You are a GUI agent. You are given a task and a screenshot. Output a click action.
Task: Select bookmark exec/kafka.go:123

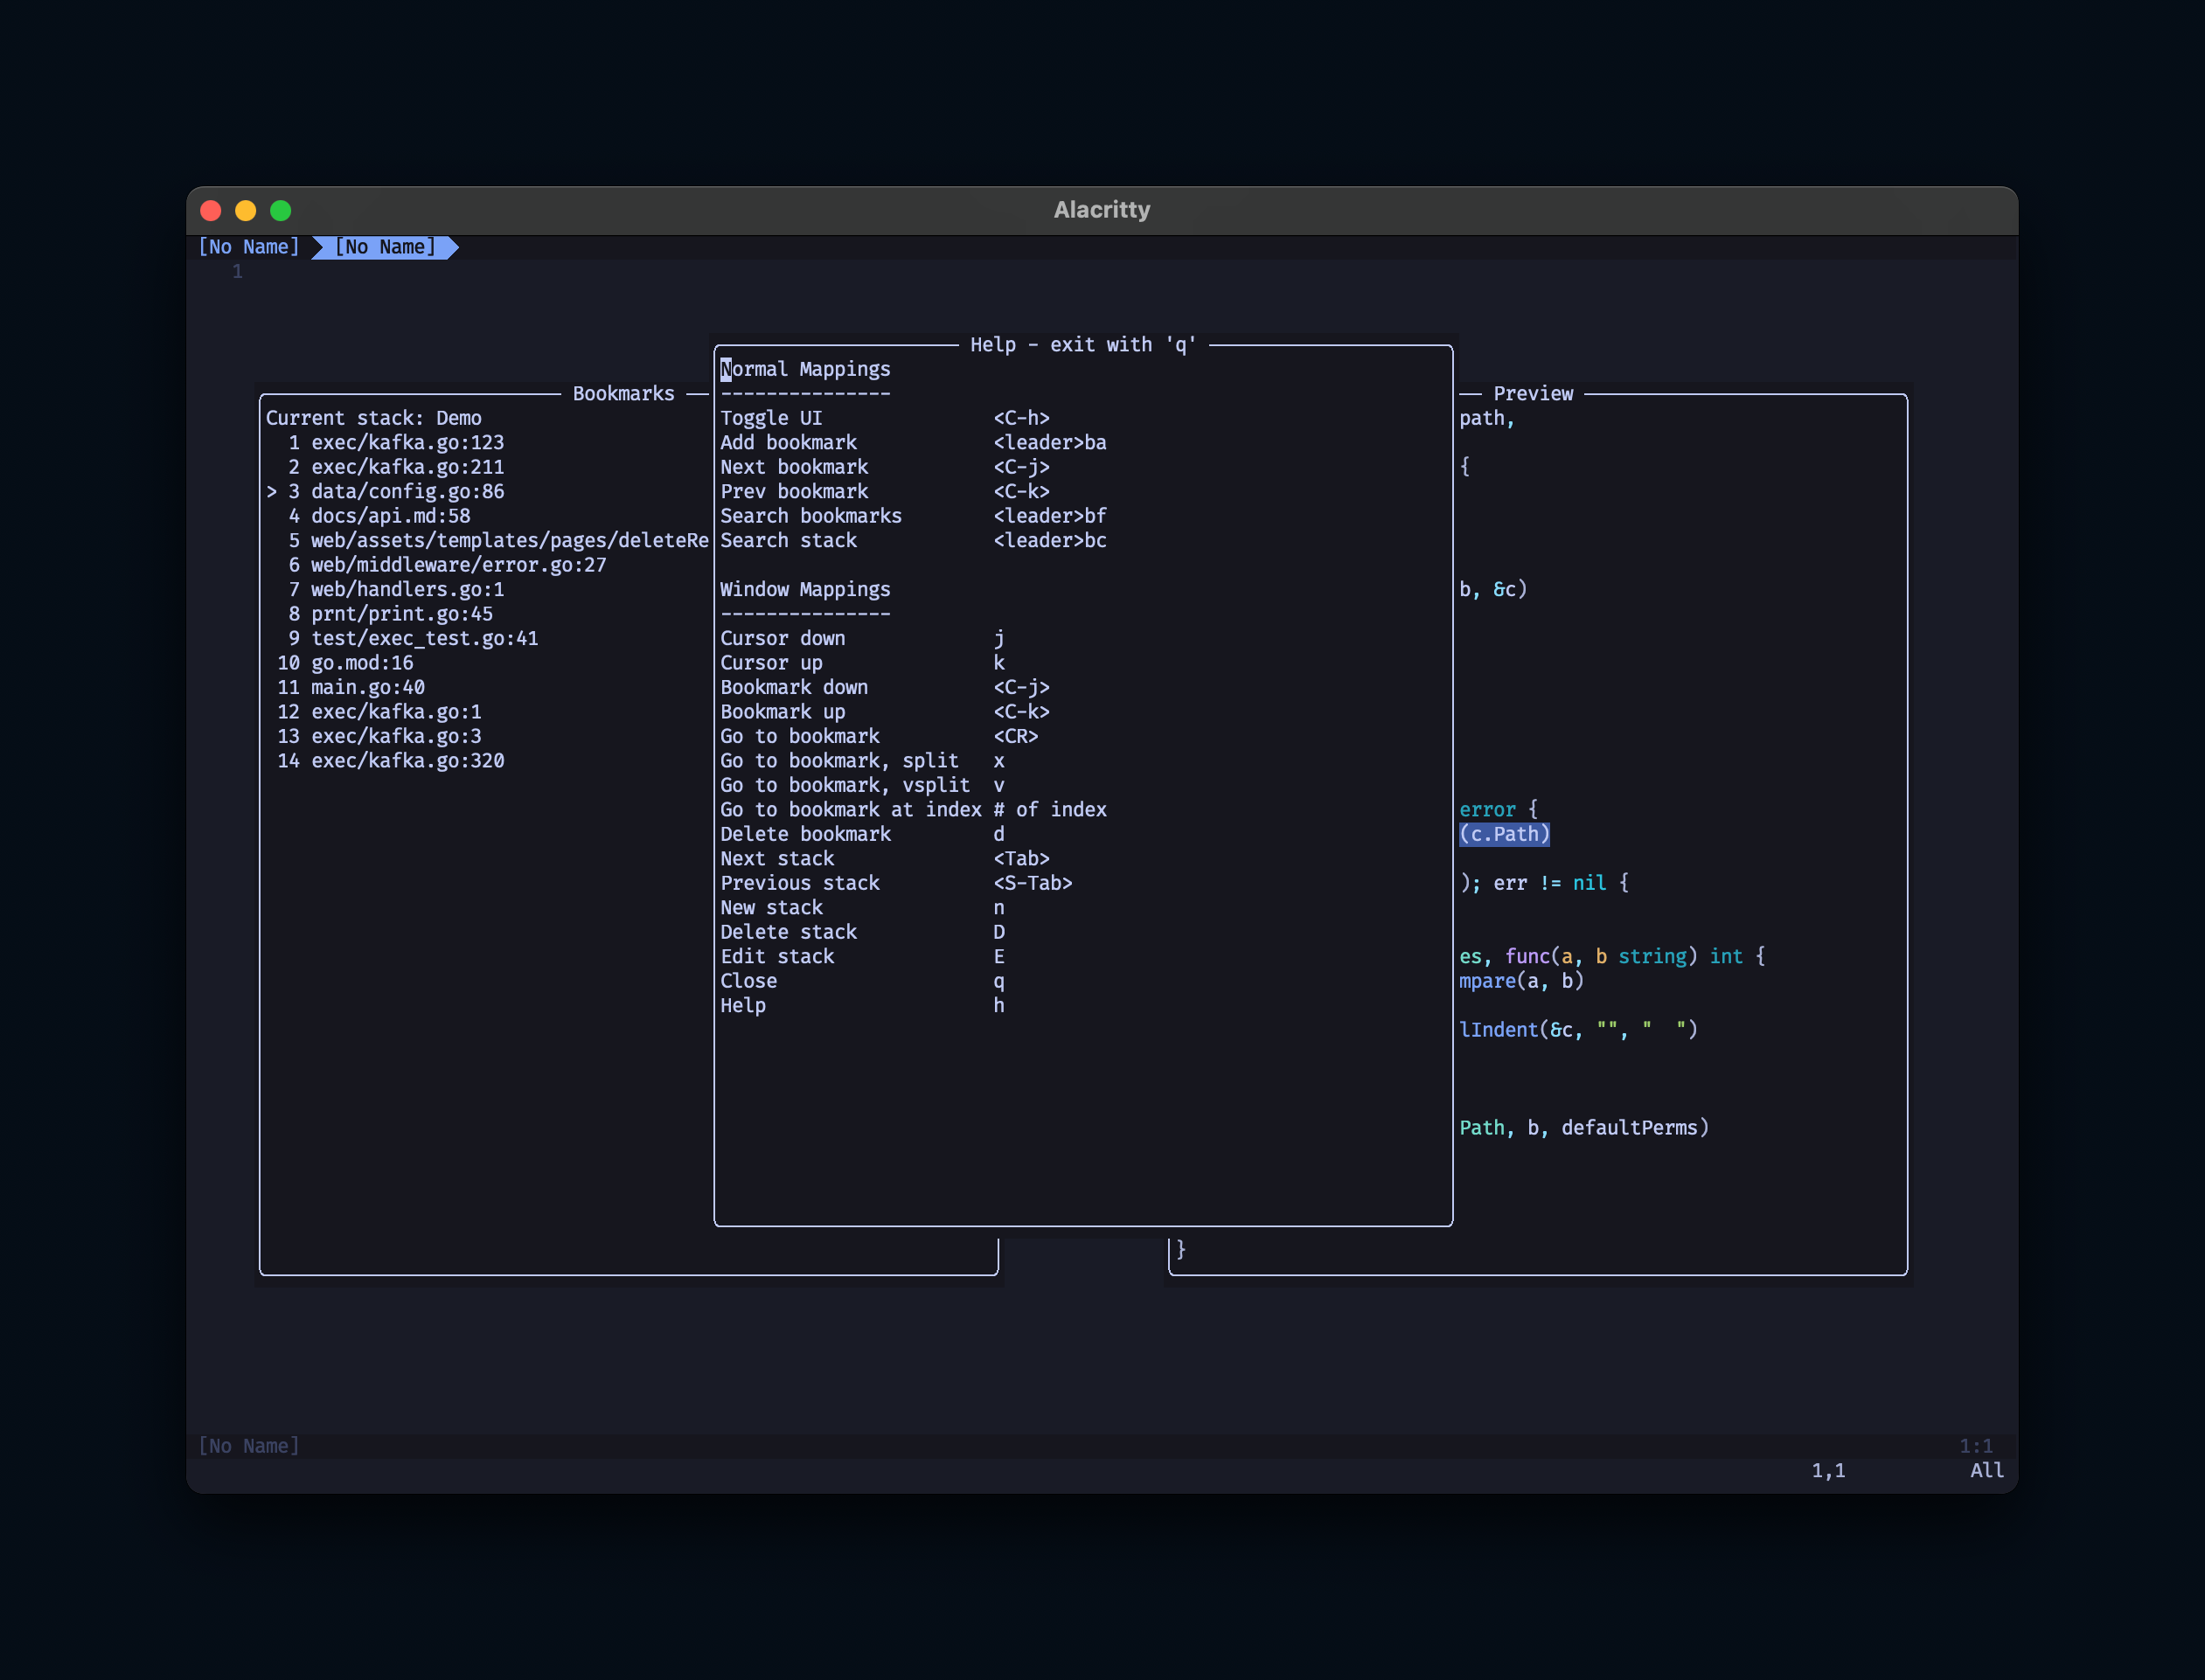pyautogui.click(x=407, y=442)
